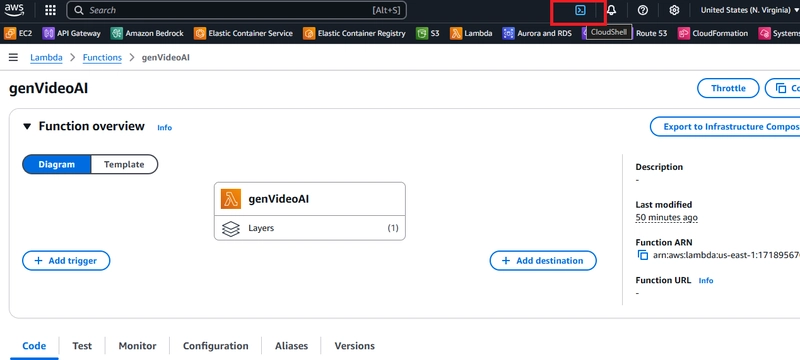Click the search magnifier icon

[79, 10]
